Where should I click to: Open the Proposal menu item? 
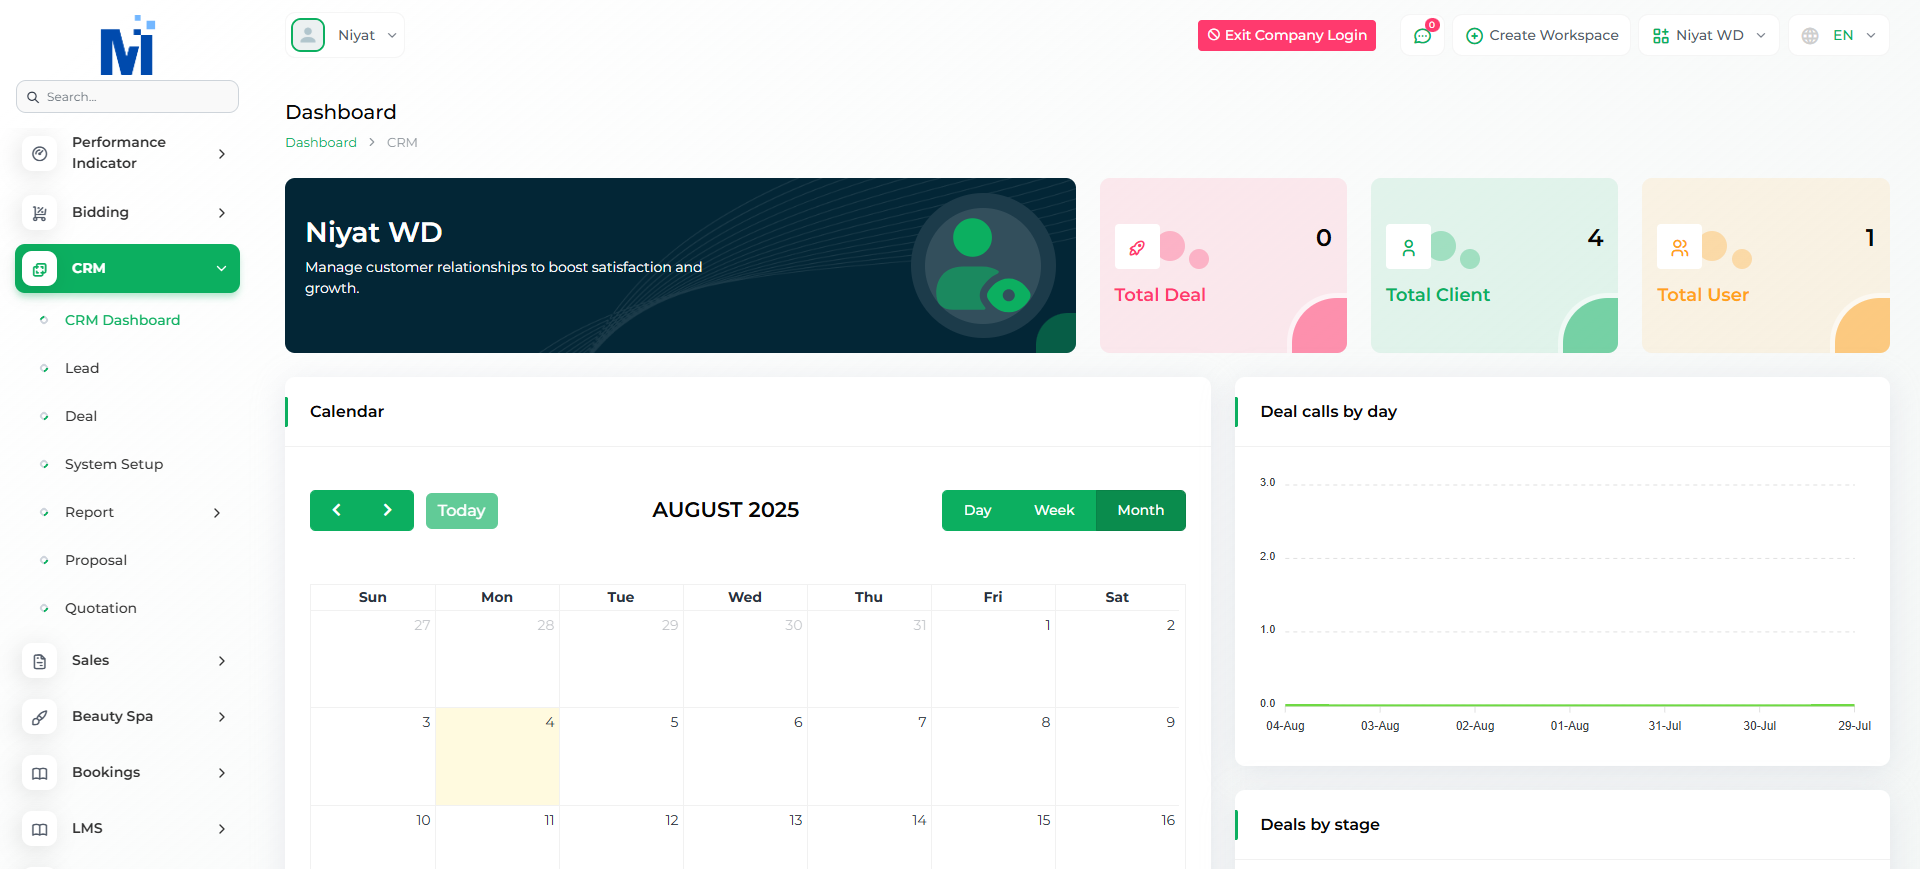pyautogui.click(x=96, y=560)
